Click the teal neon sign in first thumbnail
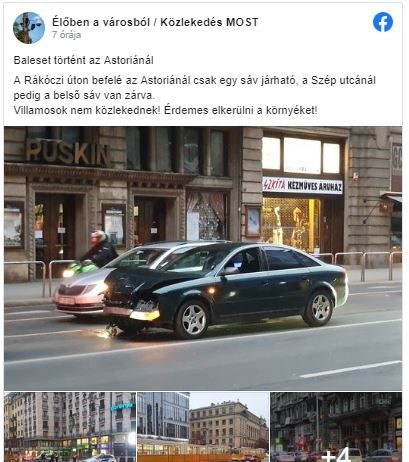409x462 pixels. click(x=121, y=406)
